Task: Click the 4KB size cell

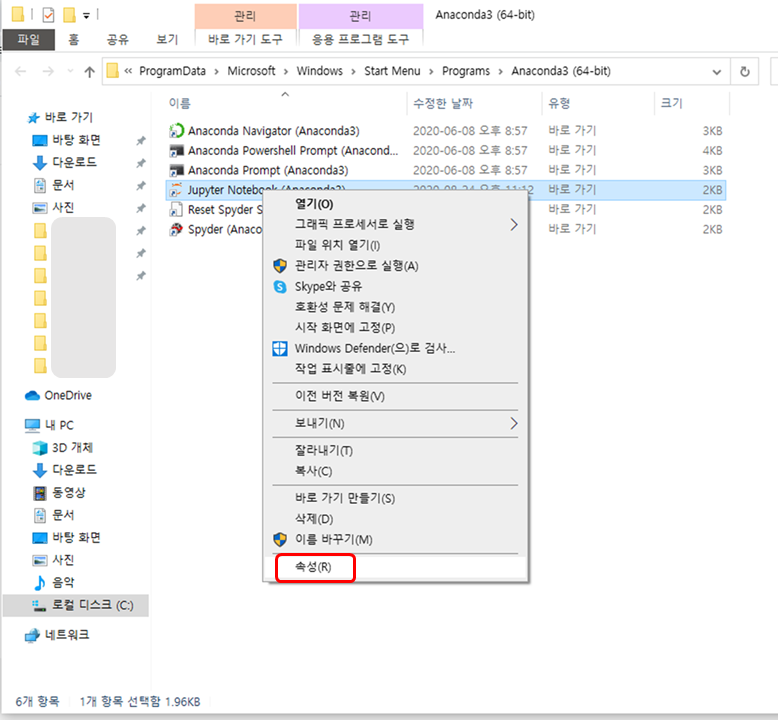Action: pos(712,151)
